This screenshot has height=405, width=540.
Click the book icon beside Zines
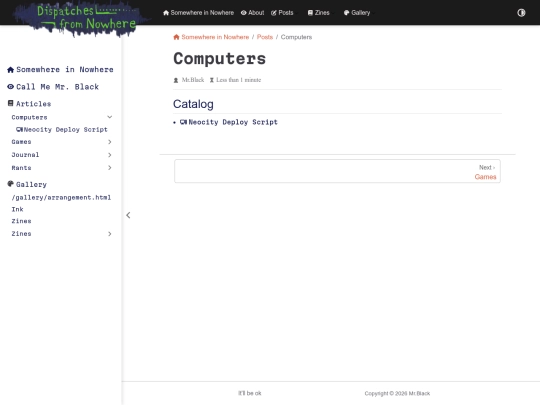pyautogui.click(x=310, y=13)
